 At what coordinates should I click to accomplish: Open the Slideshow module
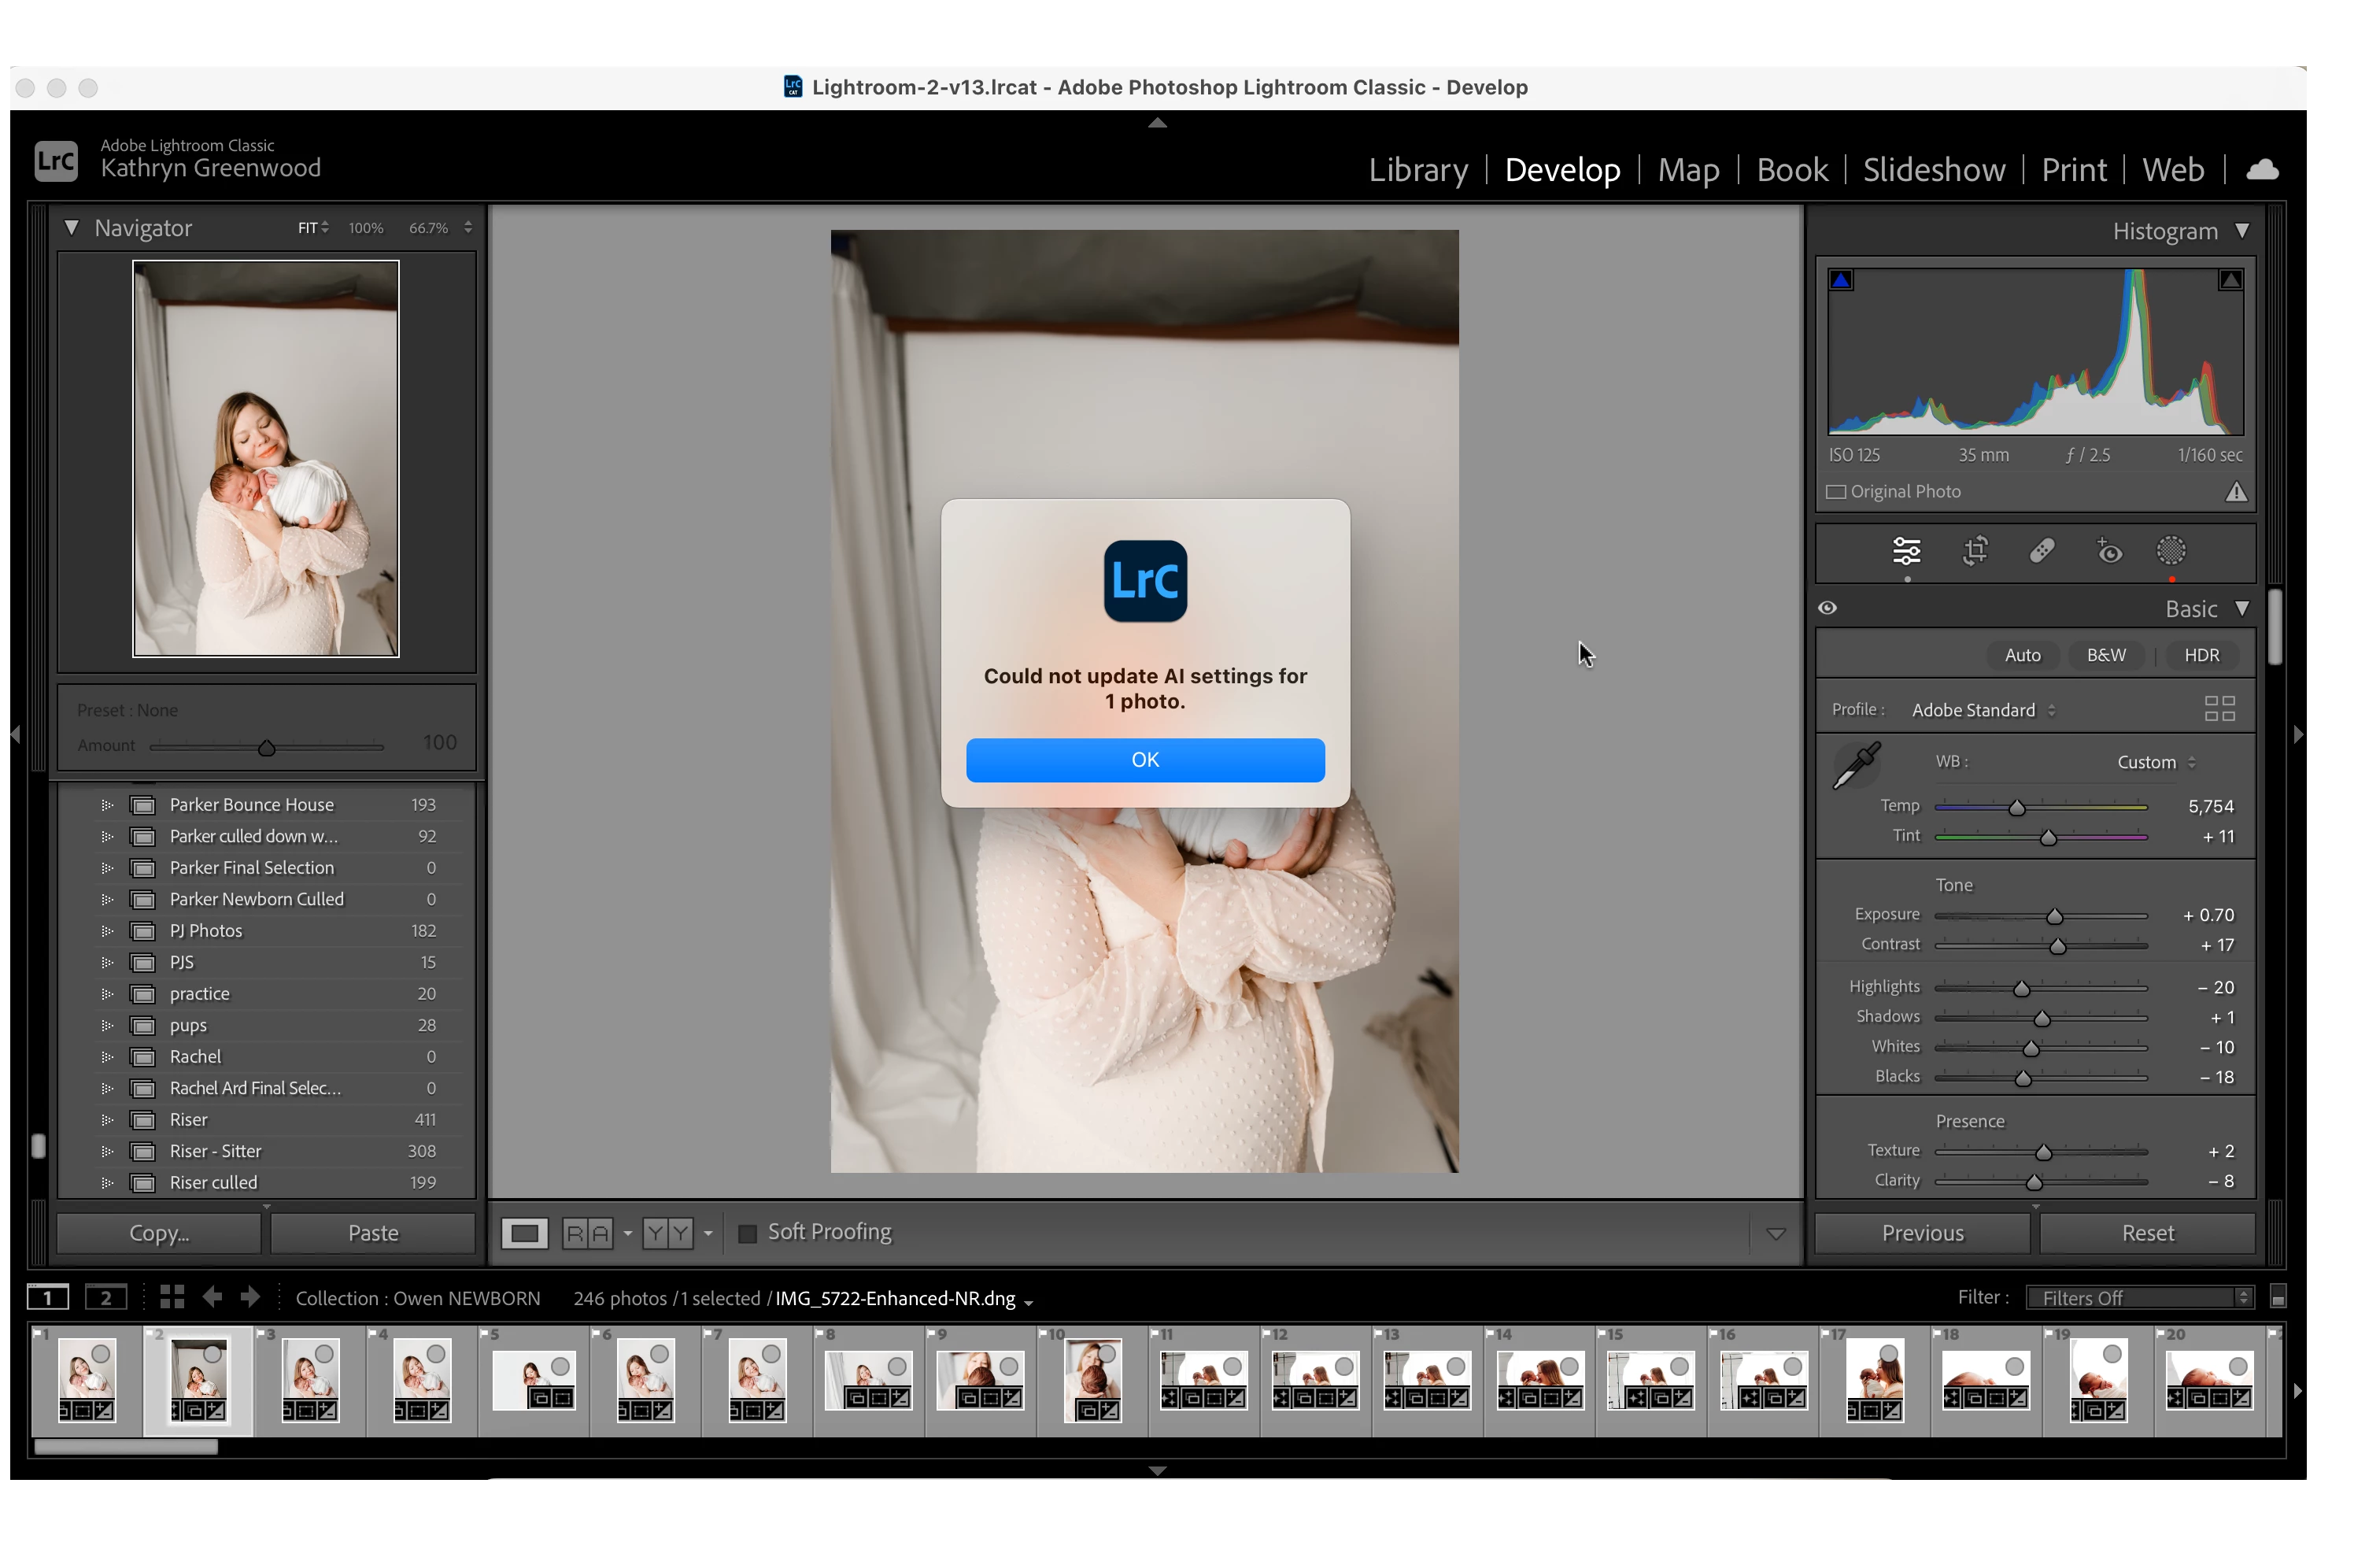click(1933, 170)
